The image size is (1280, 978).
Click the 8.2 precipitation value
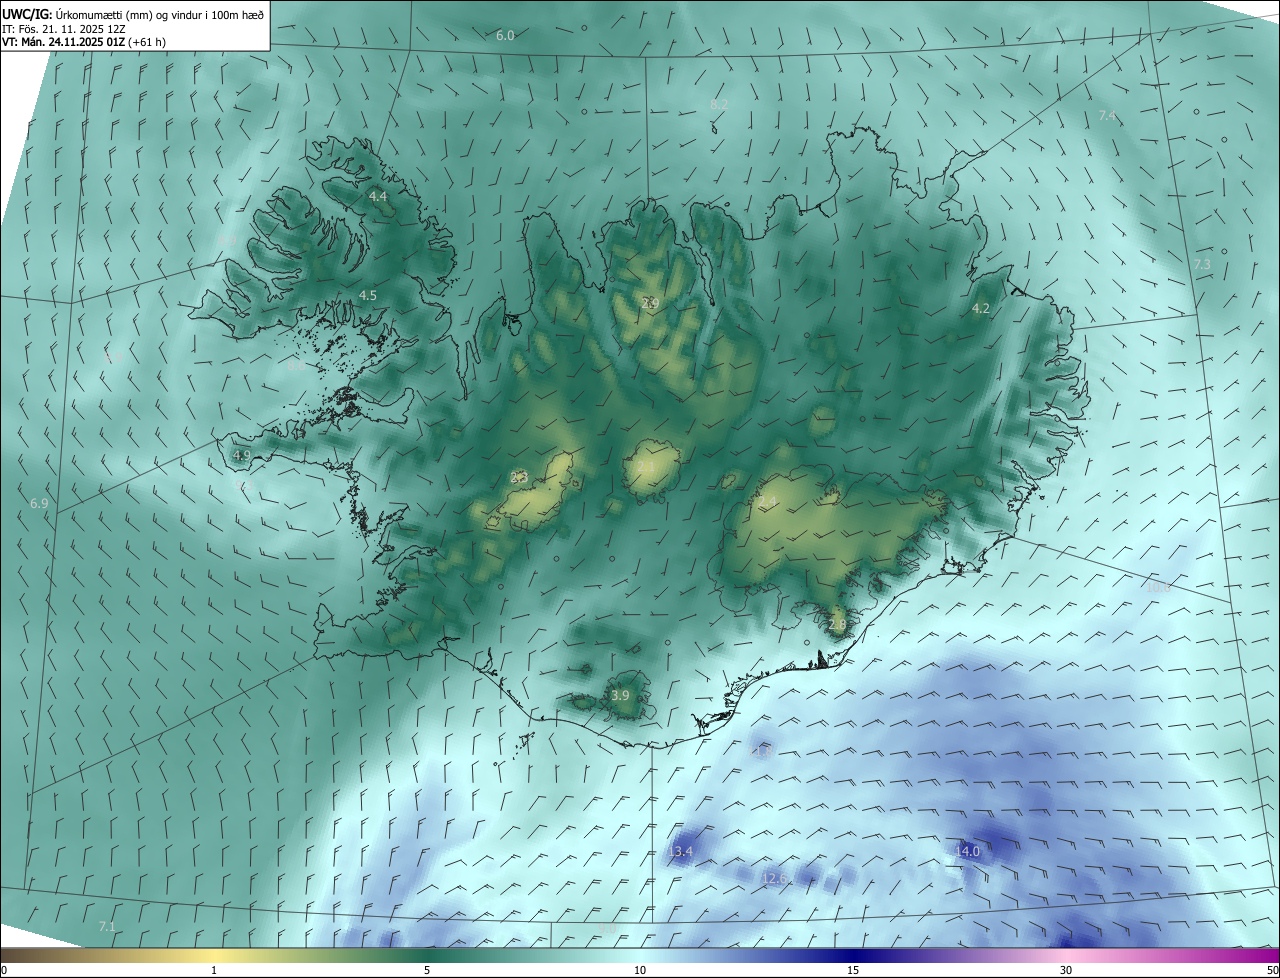pos(719,105)
